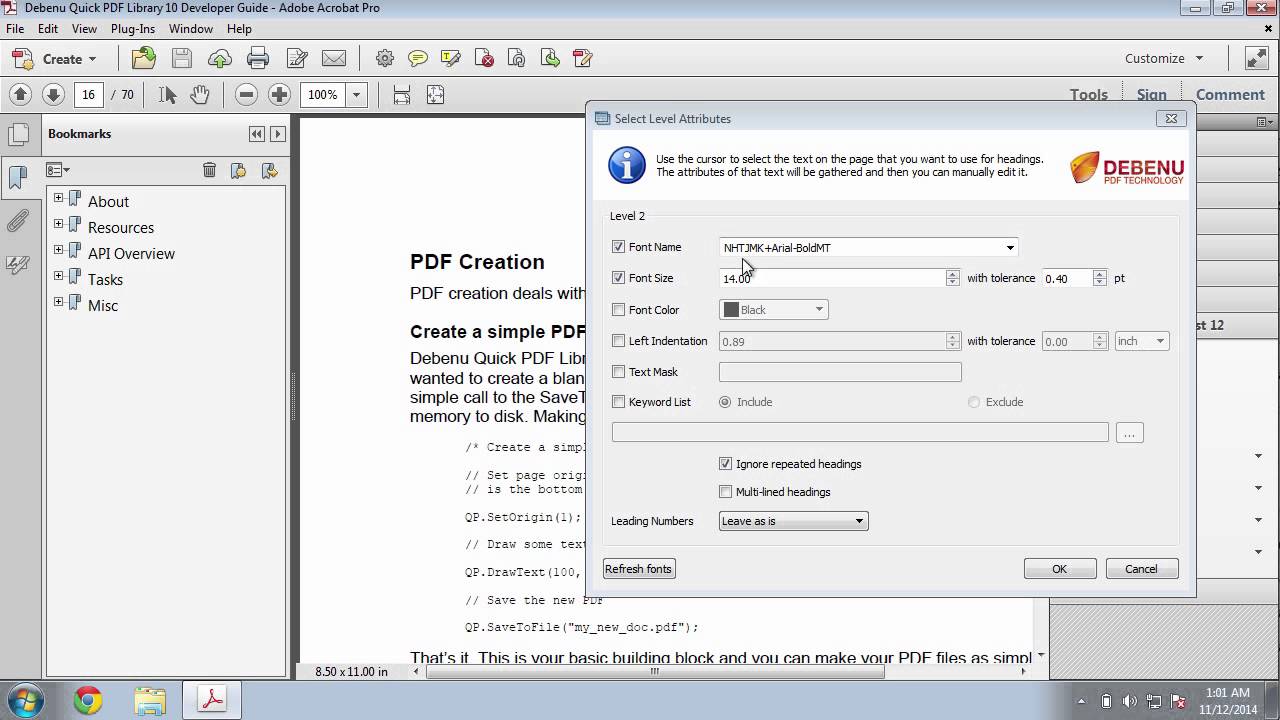
Task: Open a file with the folder icon
Action: (x=144, y=58)
